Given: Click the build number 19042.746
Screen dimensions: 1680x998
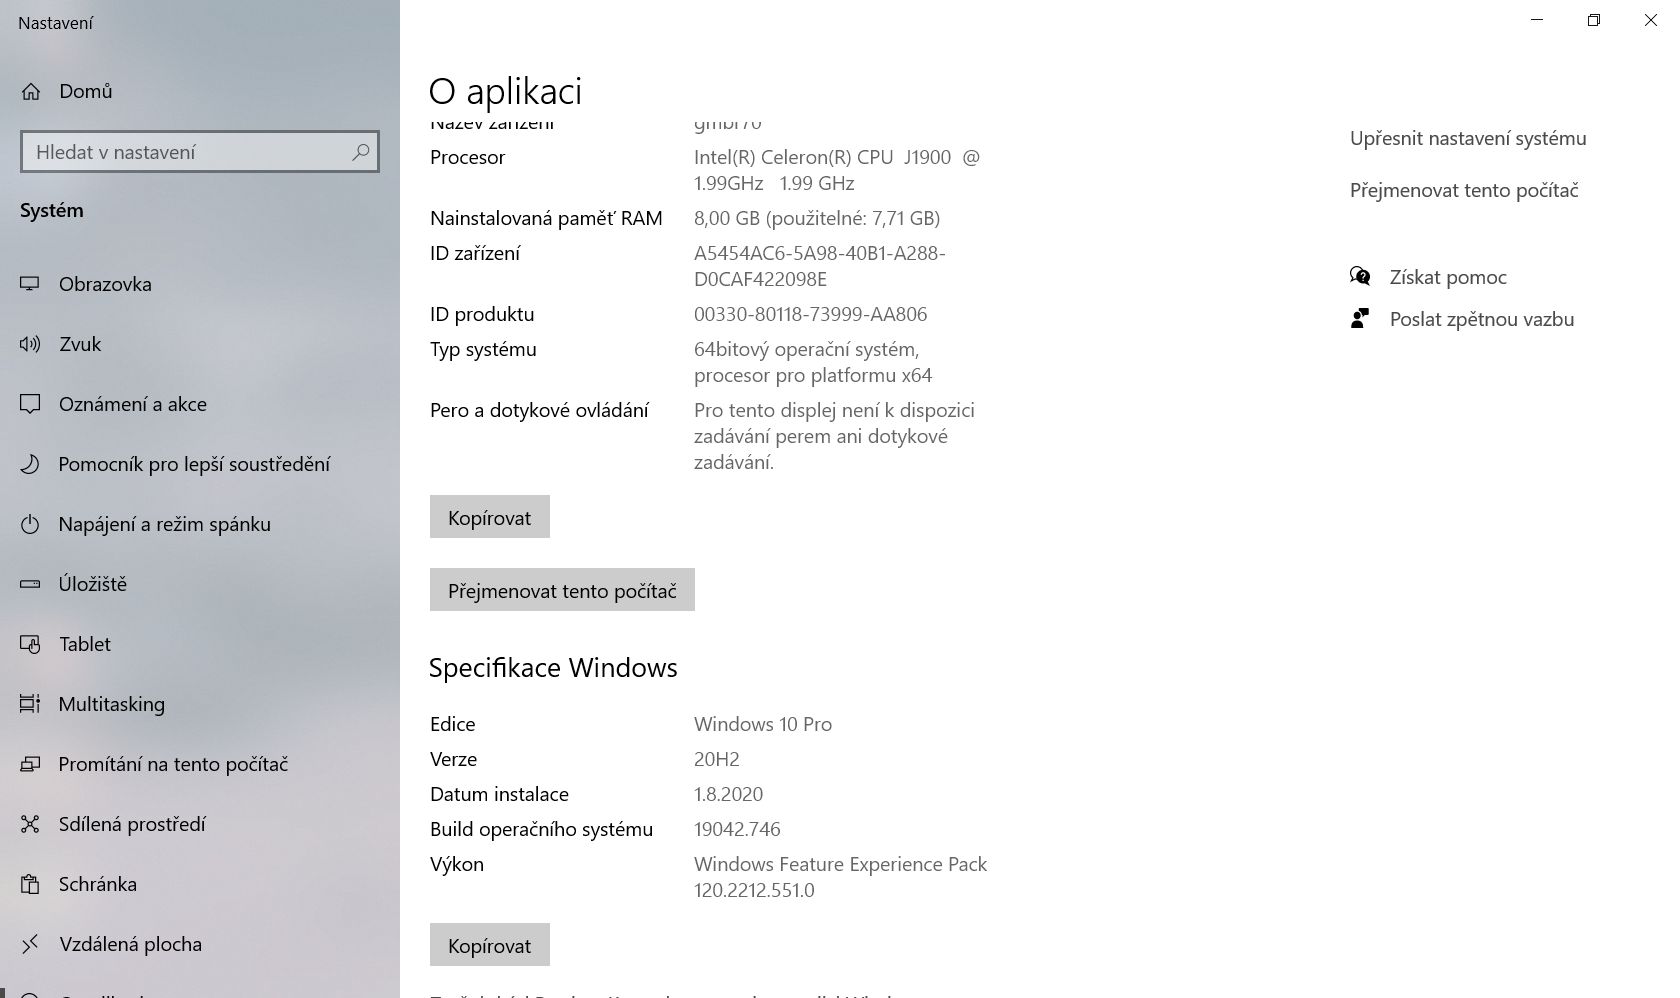Looking at the screenshot, I should [x=737, y=829].
